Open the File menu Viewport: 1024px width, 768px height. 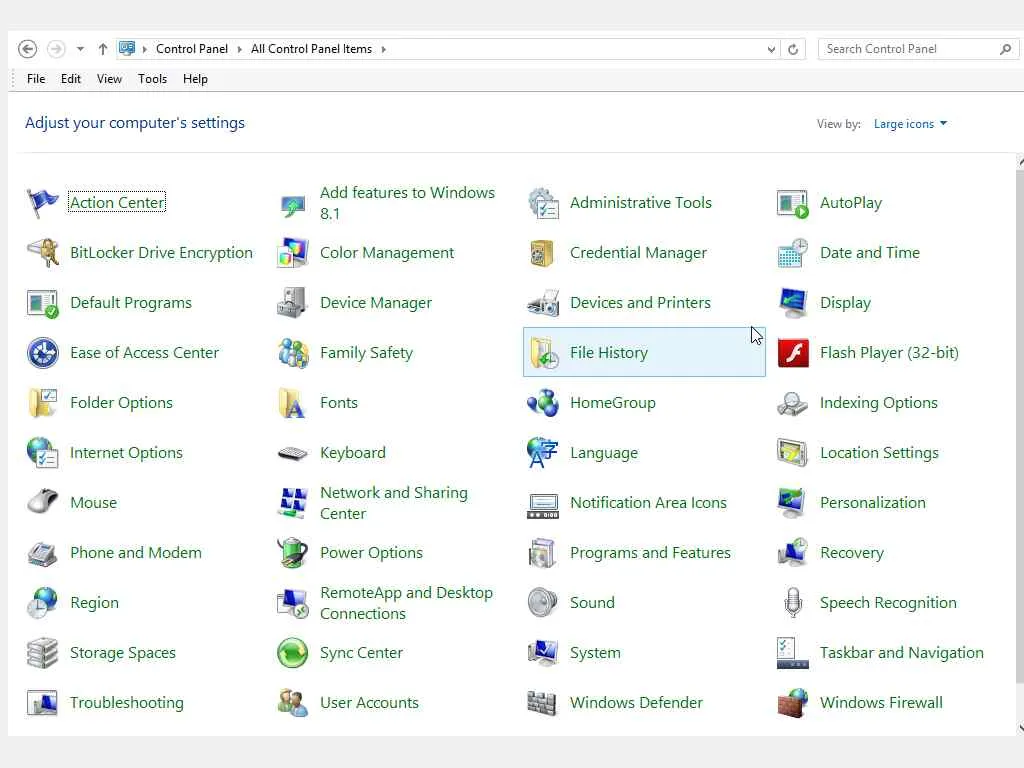pos(36,79)
